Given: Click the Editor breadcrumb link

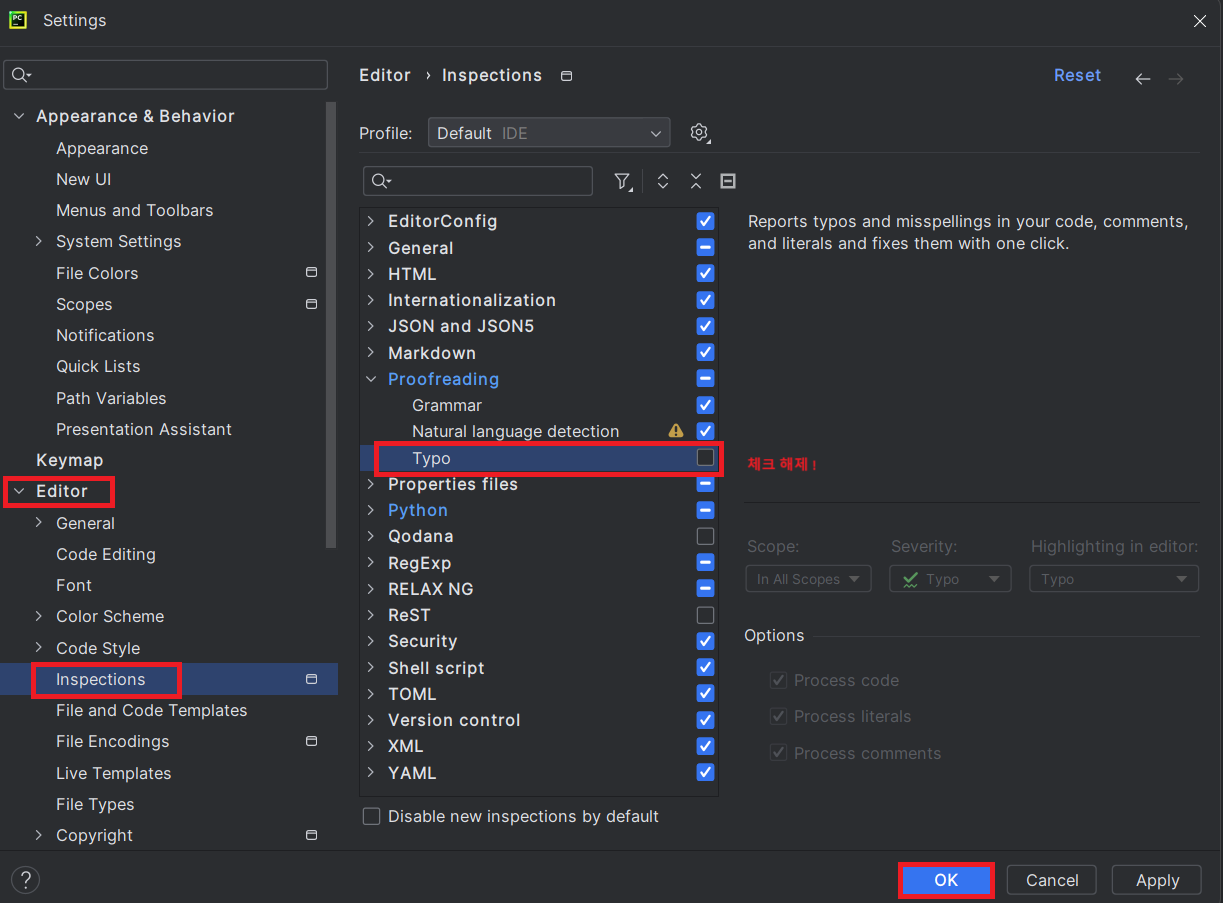Looking at the screenshot, I should [x=385, y=75].
